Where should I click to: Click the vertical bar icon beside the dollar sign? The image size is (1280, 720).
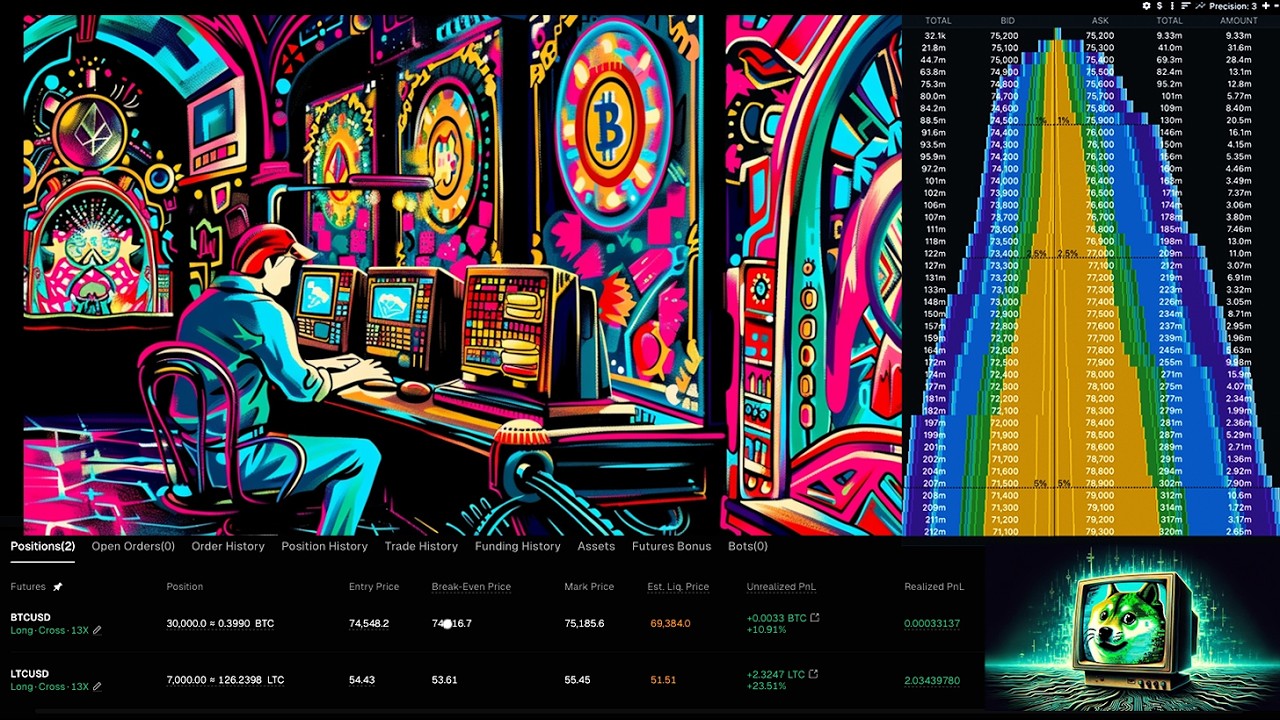point(1172,6)
